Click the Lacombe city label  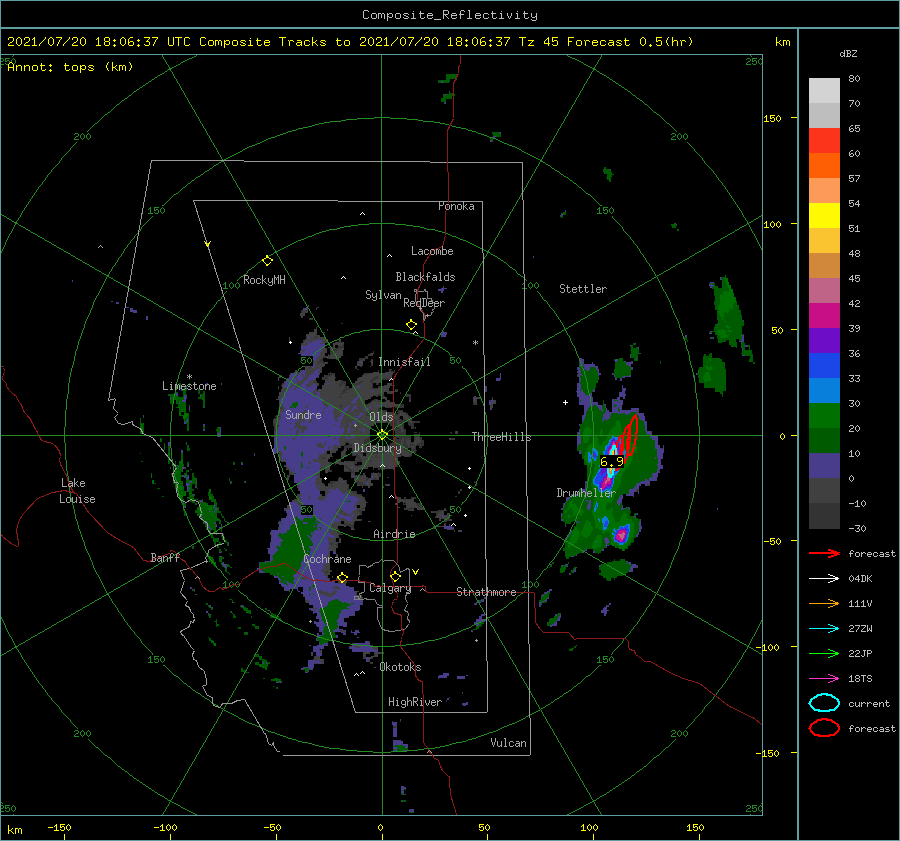click(432, 251)
